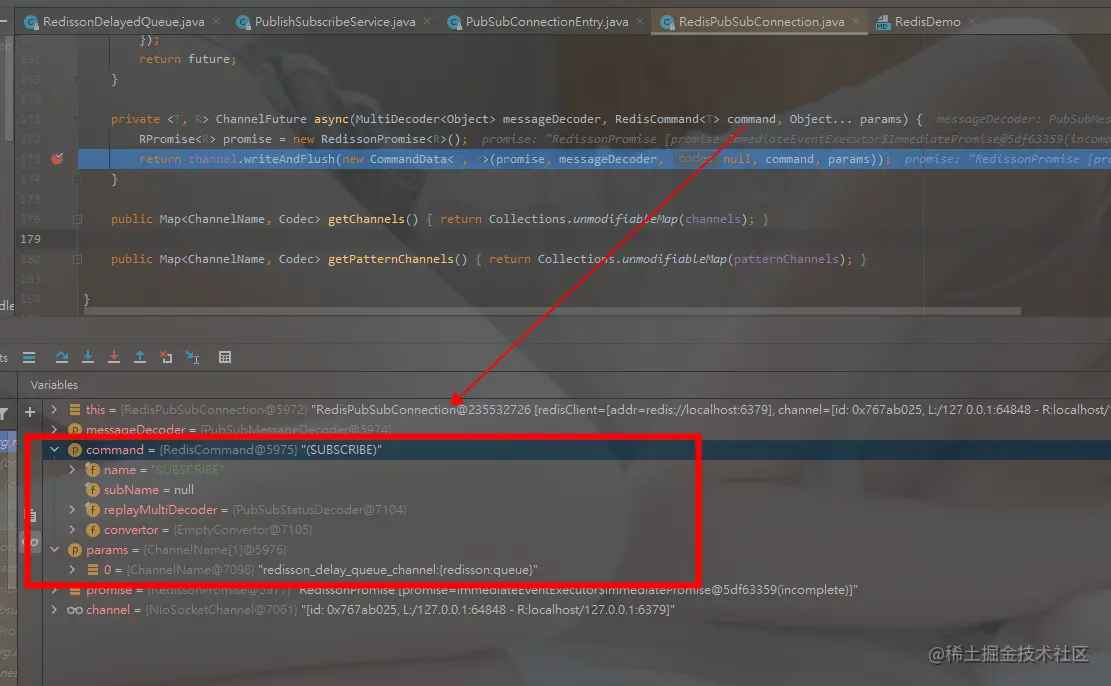
Task: Click the field icon beside convertor
Action: (92, 530)
